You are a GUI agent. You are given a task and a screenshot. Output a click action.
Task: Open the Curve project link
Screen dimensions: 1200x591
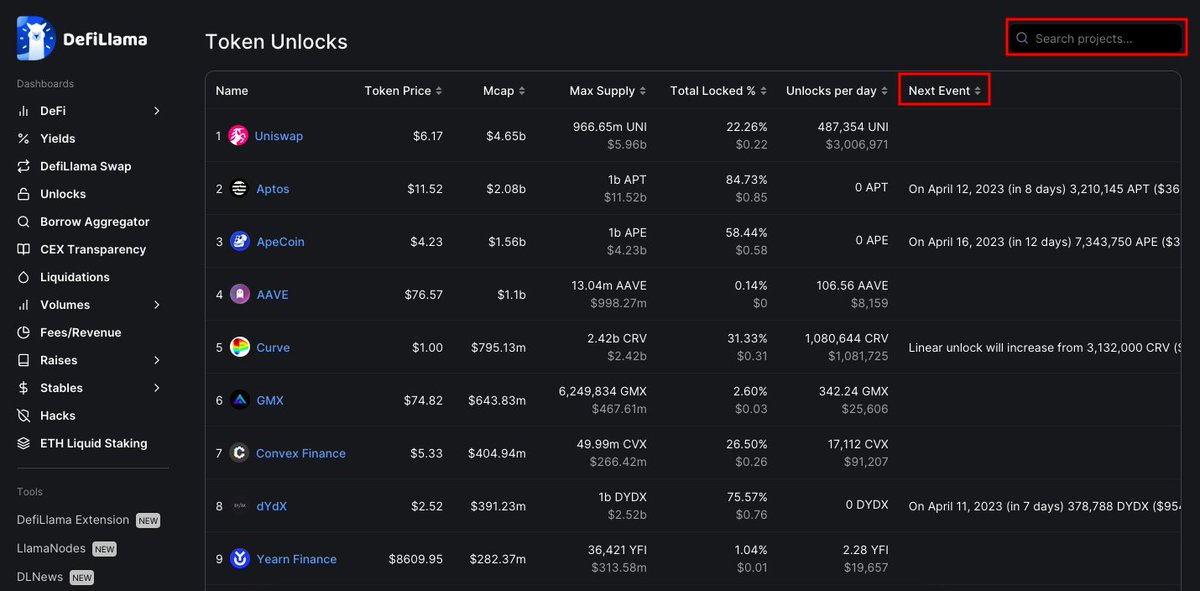[273, 348]
